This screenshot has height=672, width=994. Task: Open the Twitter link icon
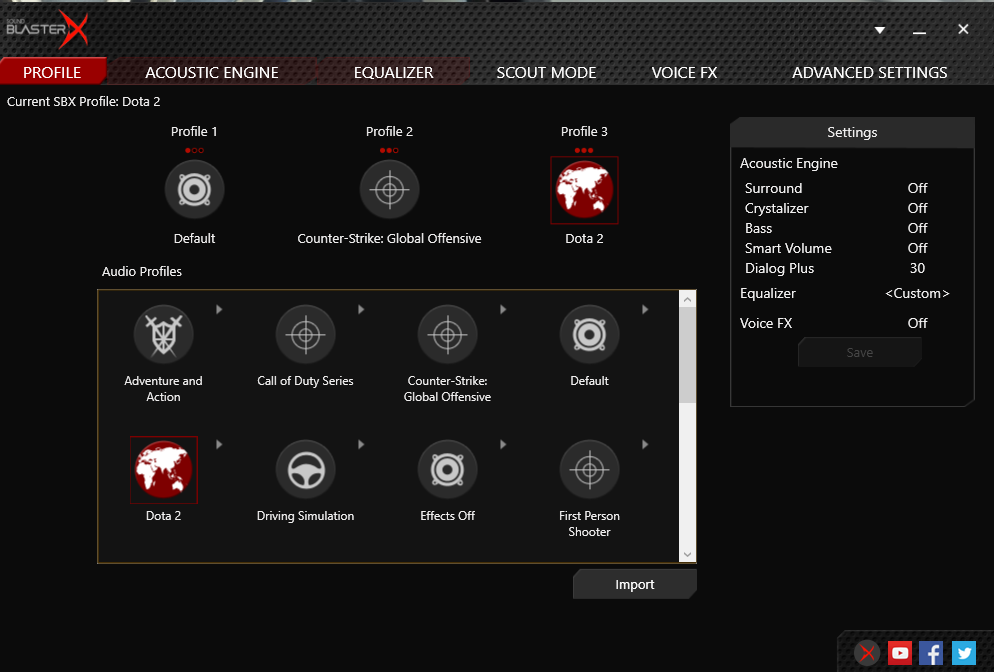(x=963, y=653)
